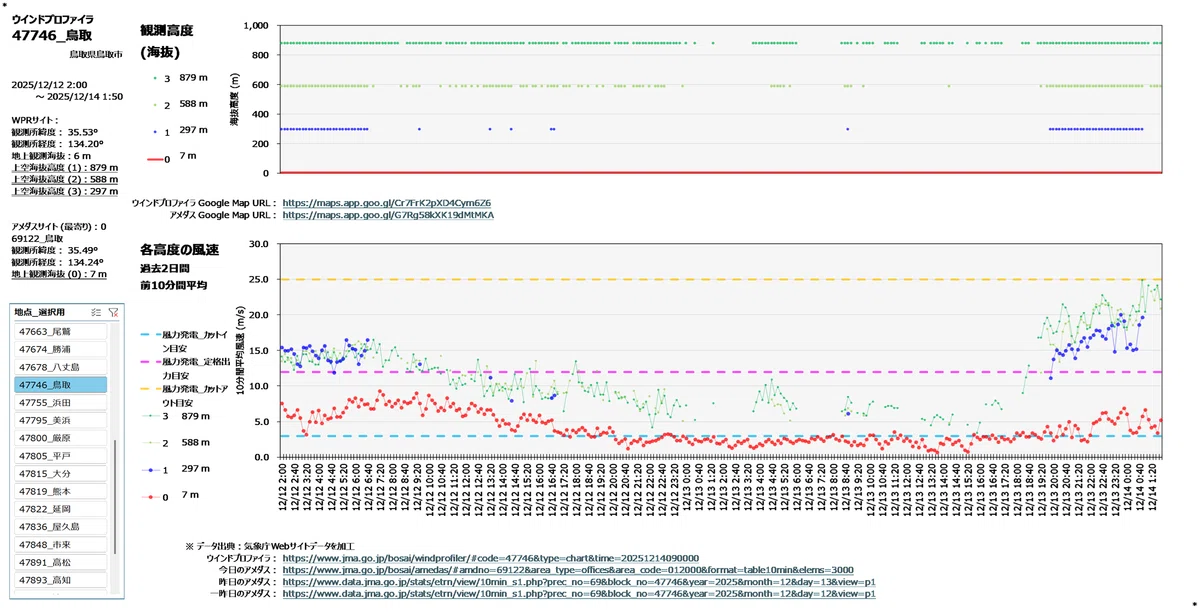Choose station 47893_高知
Screen dimensions: 1200x612
coord(60,580)
